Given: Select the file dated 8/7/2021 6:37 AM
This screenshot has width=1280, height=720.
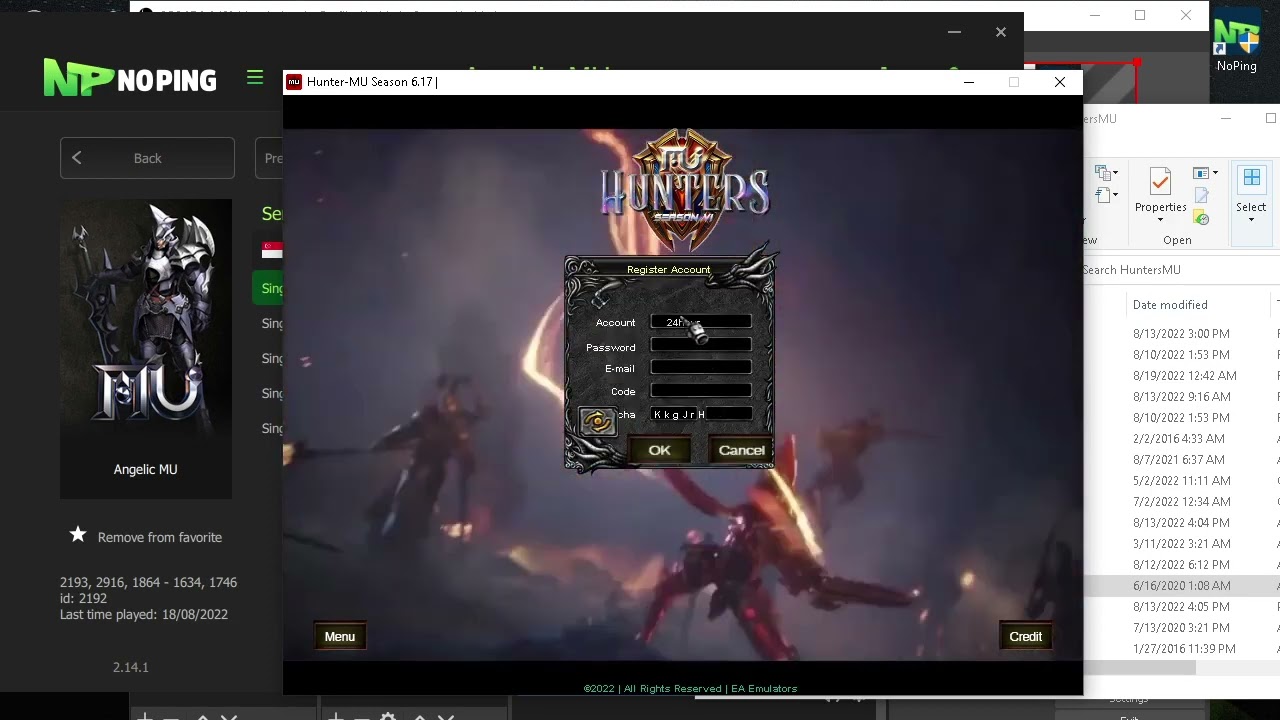Looking at the screenshot, I should (1178, 460).
